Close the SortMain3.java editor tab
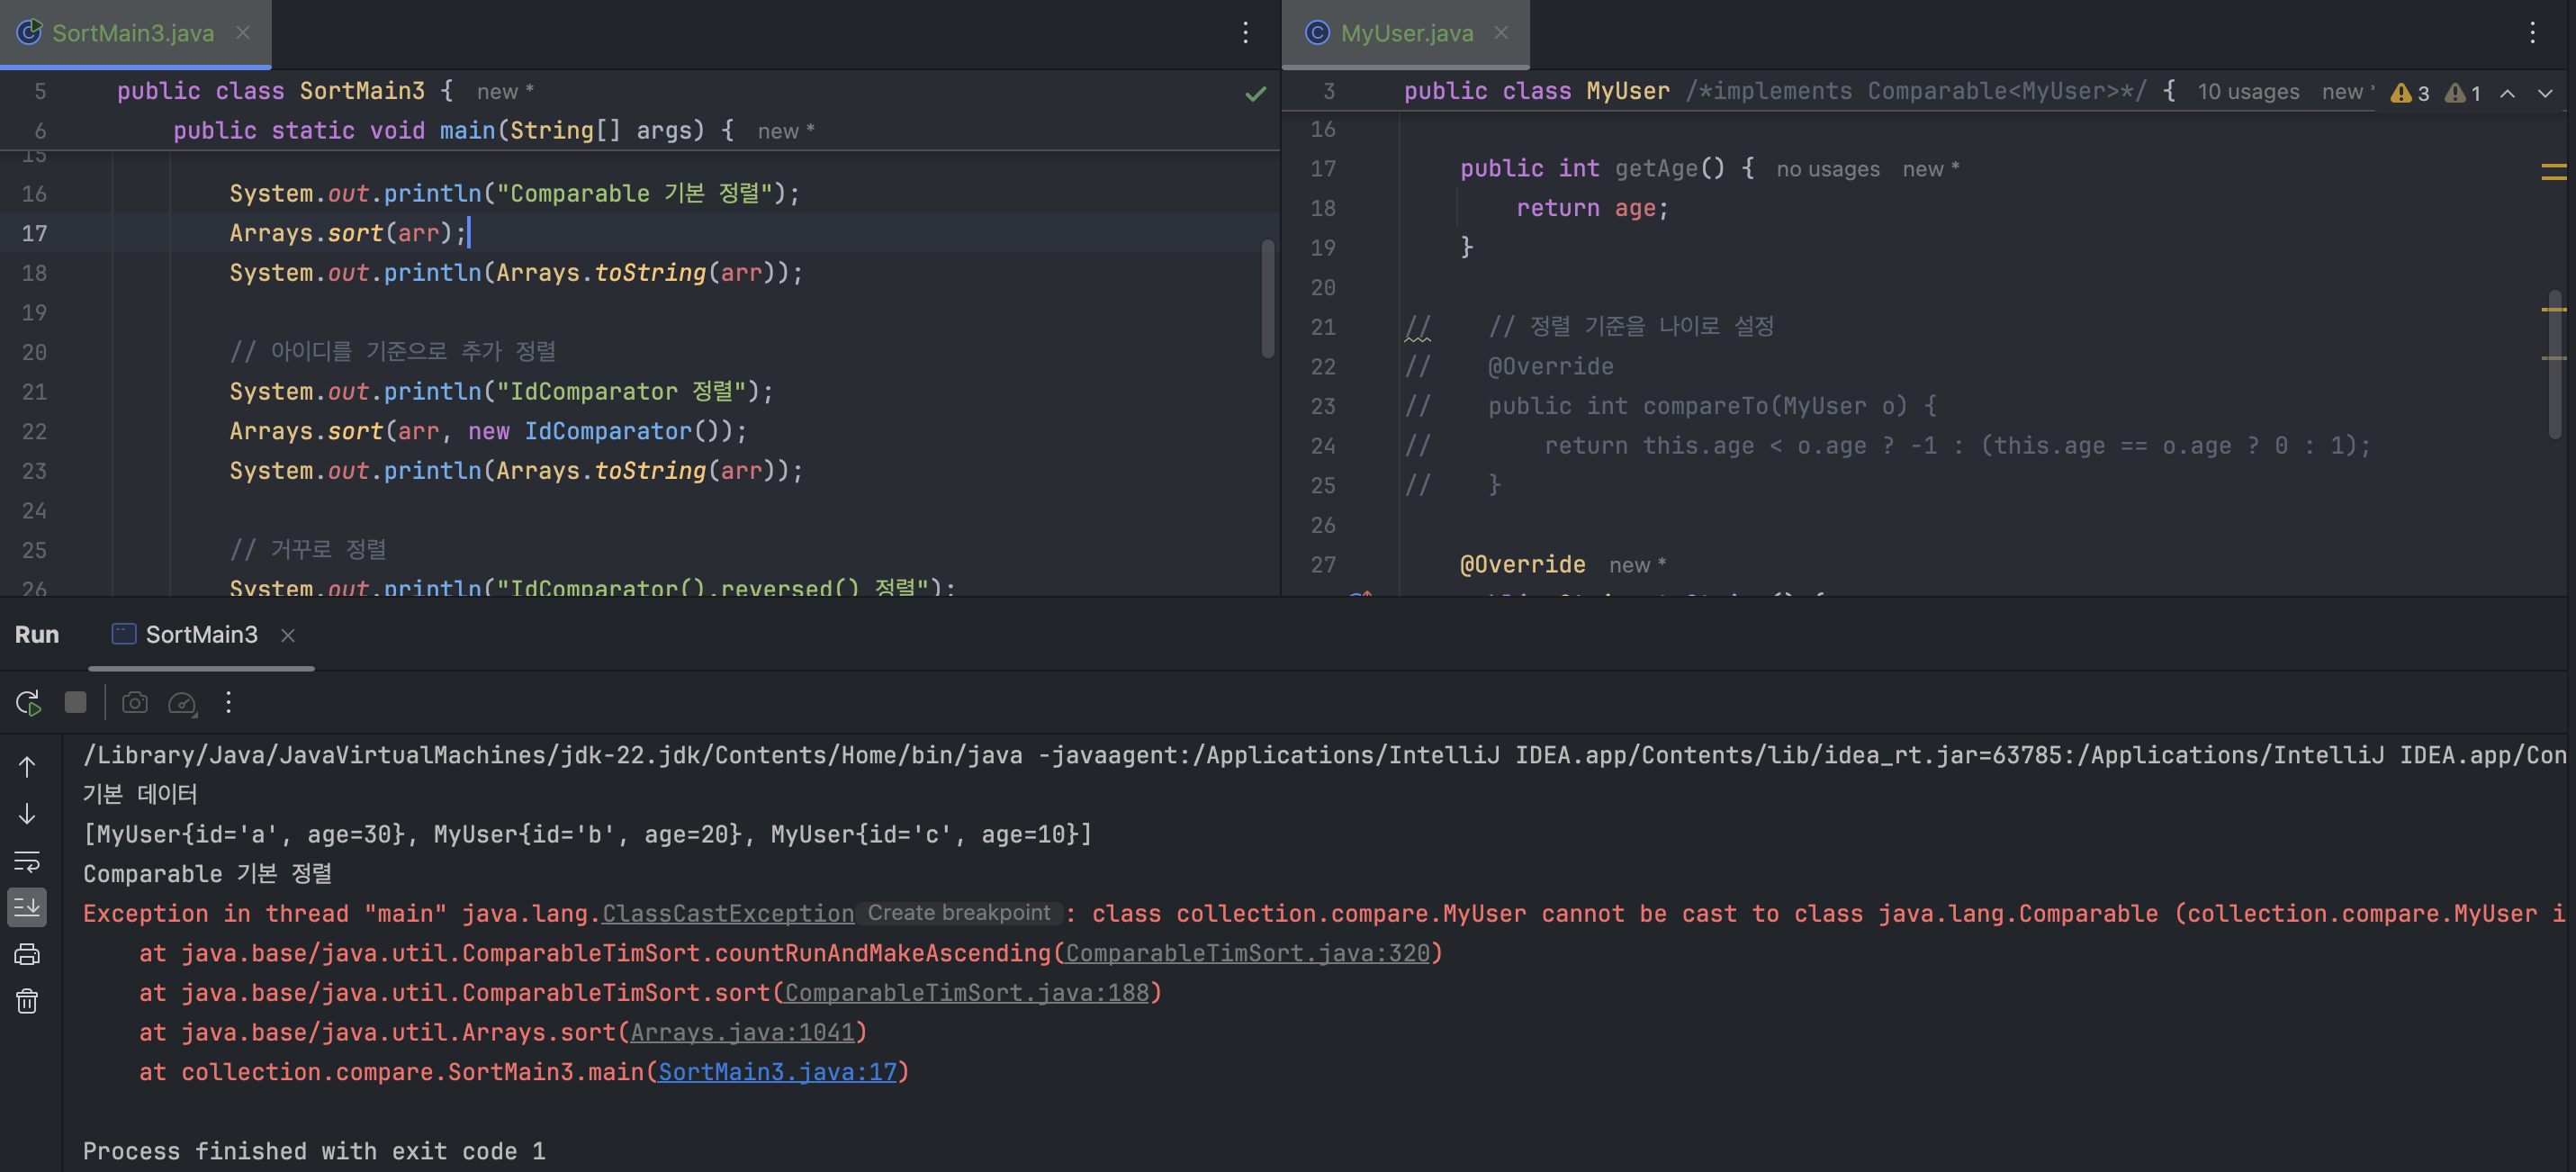Image resolution: width=2576 pixels, height=1172 pixels. coord(243,33)
